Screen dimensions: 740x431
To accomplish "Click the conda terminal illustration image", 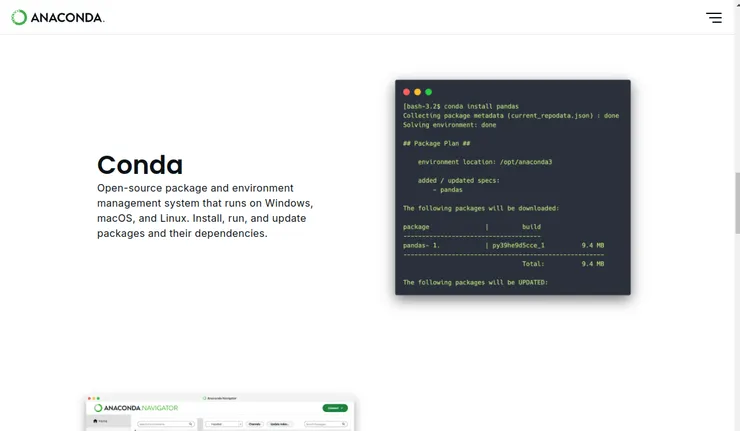I will click(x=513, y=187).
